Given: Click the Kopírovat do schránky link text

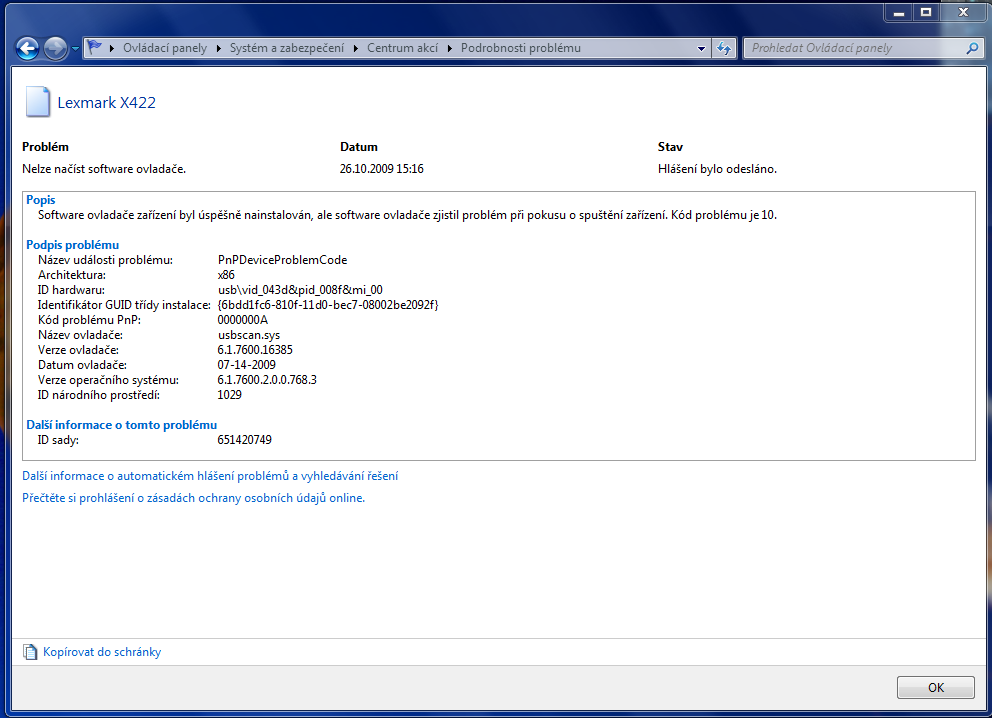Looking at the screenshot, I should point(102,652).
